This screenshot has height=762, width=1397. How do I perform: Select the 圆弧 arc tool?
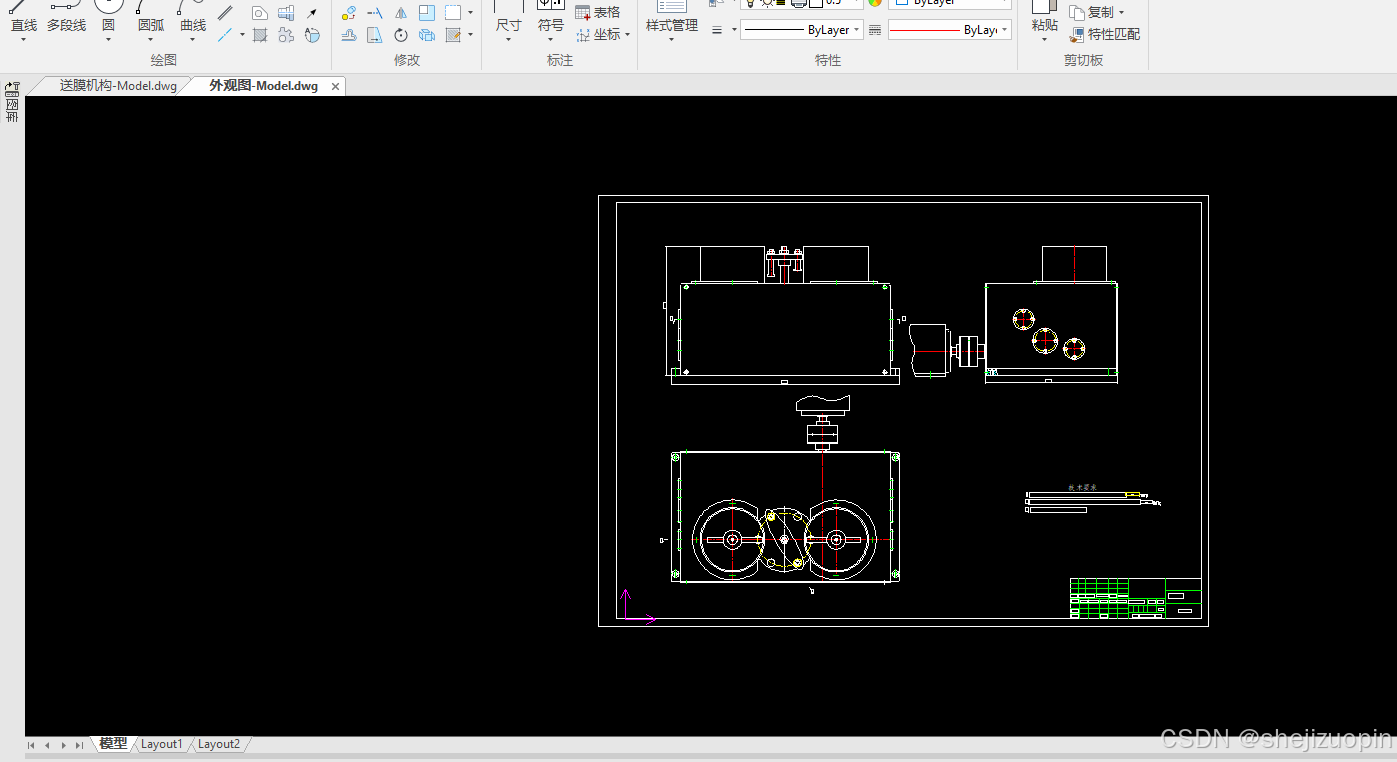[x=150, y=18]
